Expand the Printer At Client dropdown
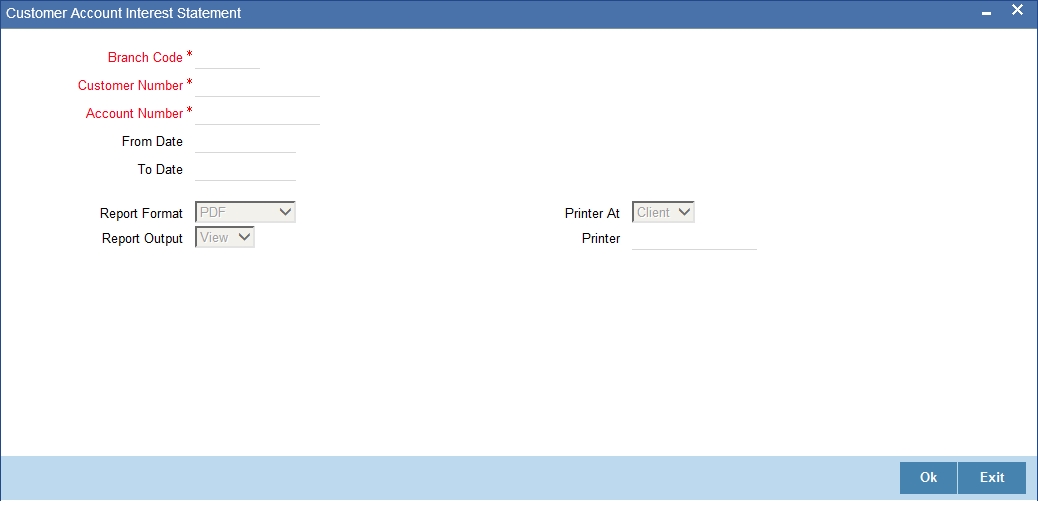1038x508 pixels. pos(663,212)
